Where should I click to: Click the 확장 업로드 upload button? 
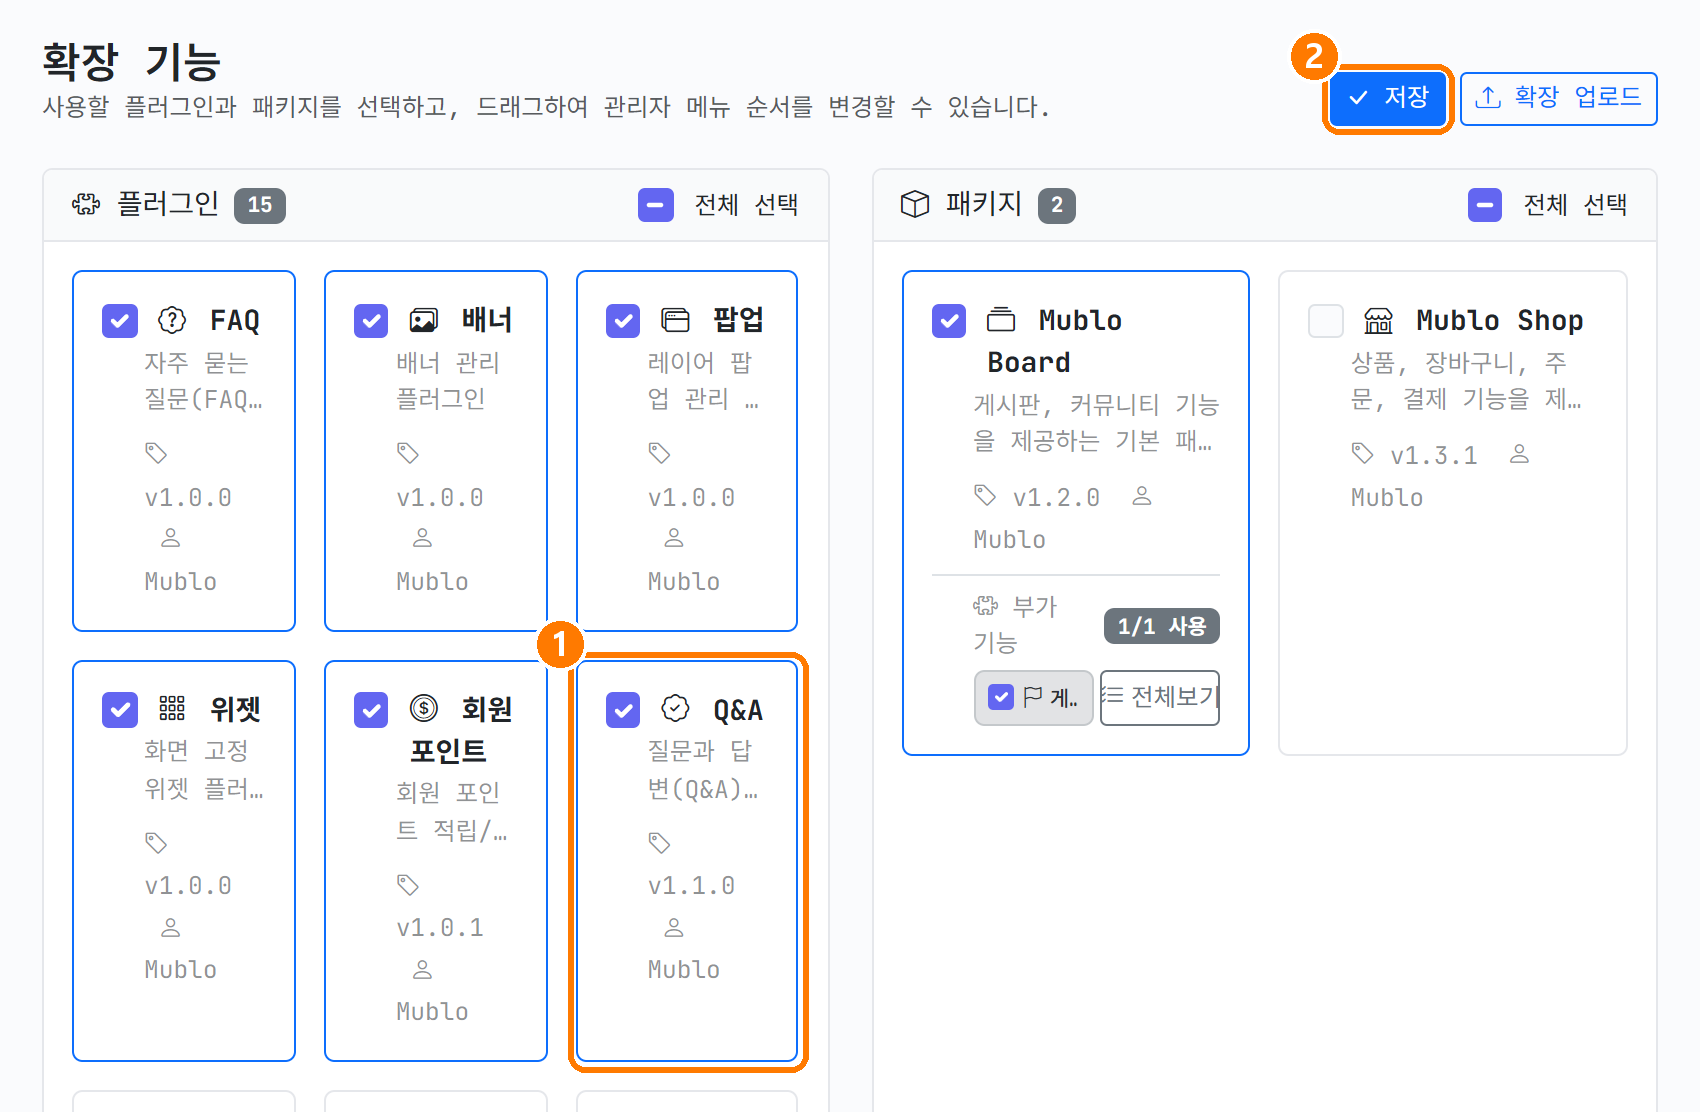[1558, 98]
